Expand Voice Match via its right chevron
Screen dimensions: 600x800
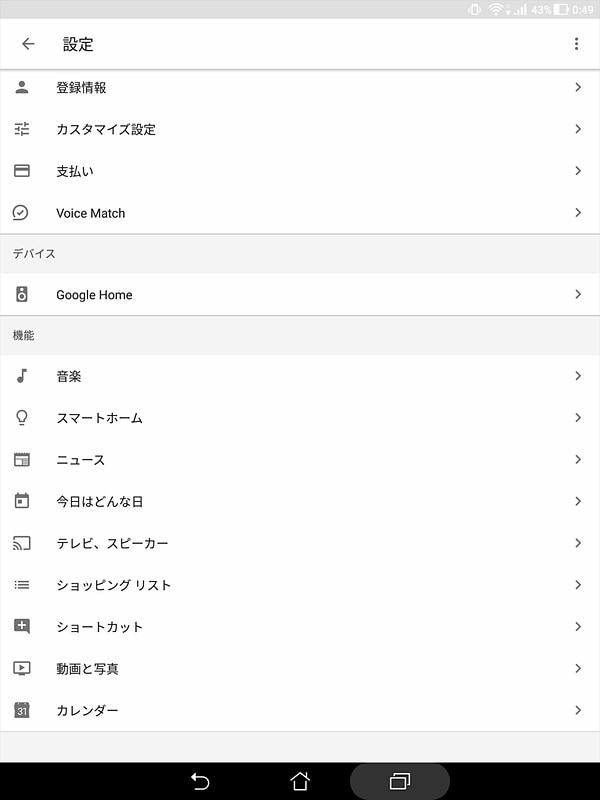click(x=580, y=213)
